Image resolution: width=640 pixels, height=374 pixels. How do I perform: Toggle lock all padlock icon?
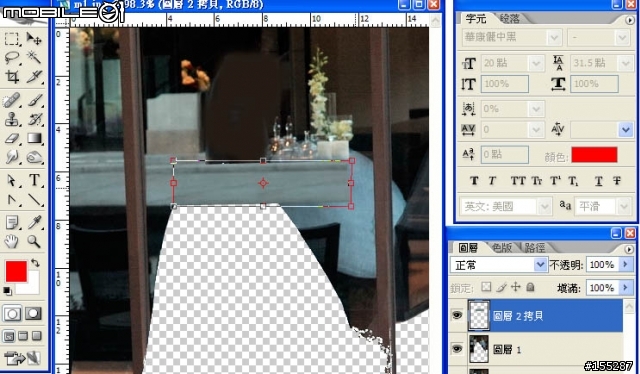[530, 287]
